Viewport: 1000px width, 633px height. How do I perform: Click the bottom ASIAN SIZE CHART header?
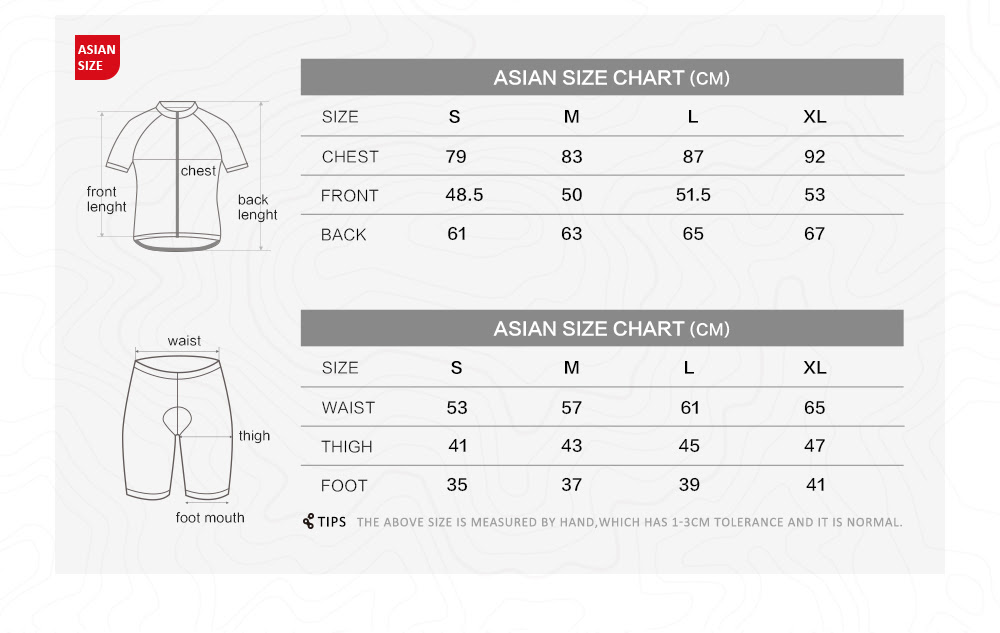click(602, 328)
